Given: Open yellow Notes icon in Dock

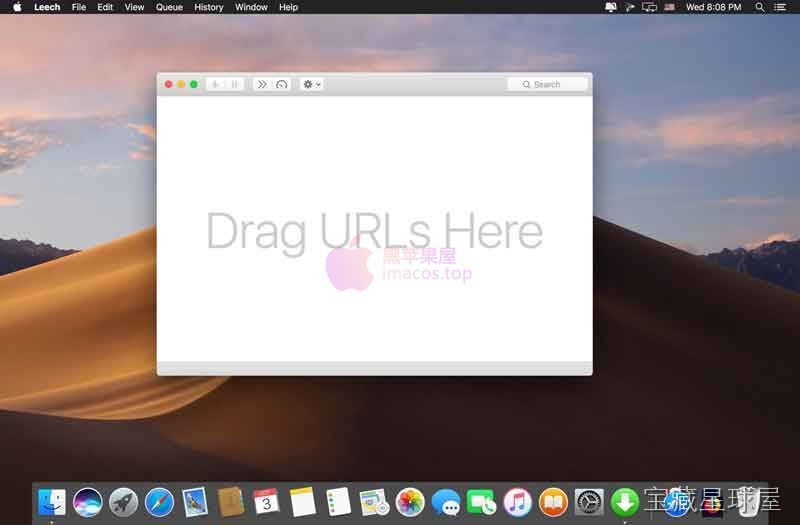Looking at the screenshot, I should [x=303, y=502].
